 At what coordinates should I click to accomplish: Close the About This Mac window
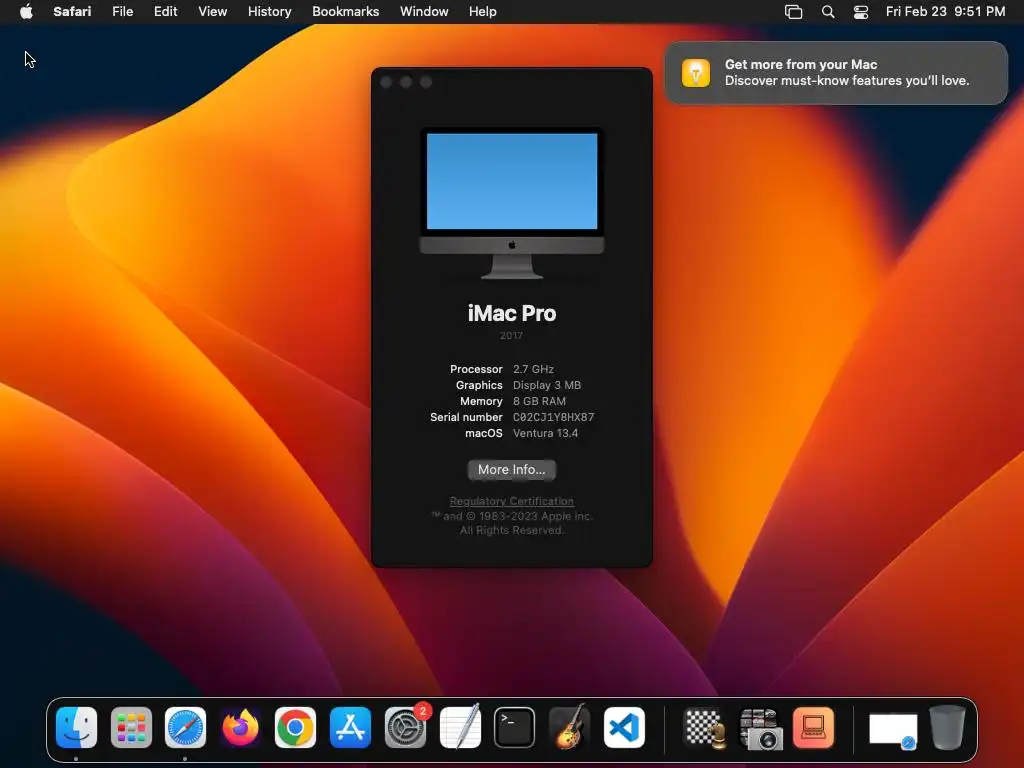386,82
